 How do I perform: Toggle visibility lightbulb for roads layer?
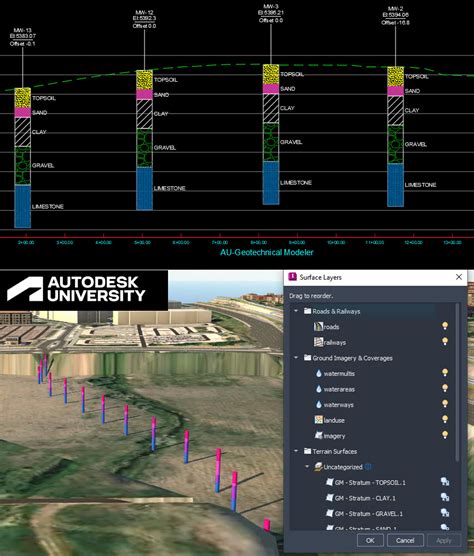pyautogui.click(x=445, y=326)
